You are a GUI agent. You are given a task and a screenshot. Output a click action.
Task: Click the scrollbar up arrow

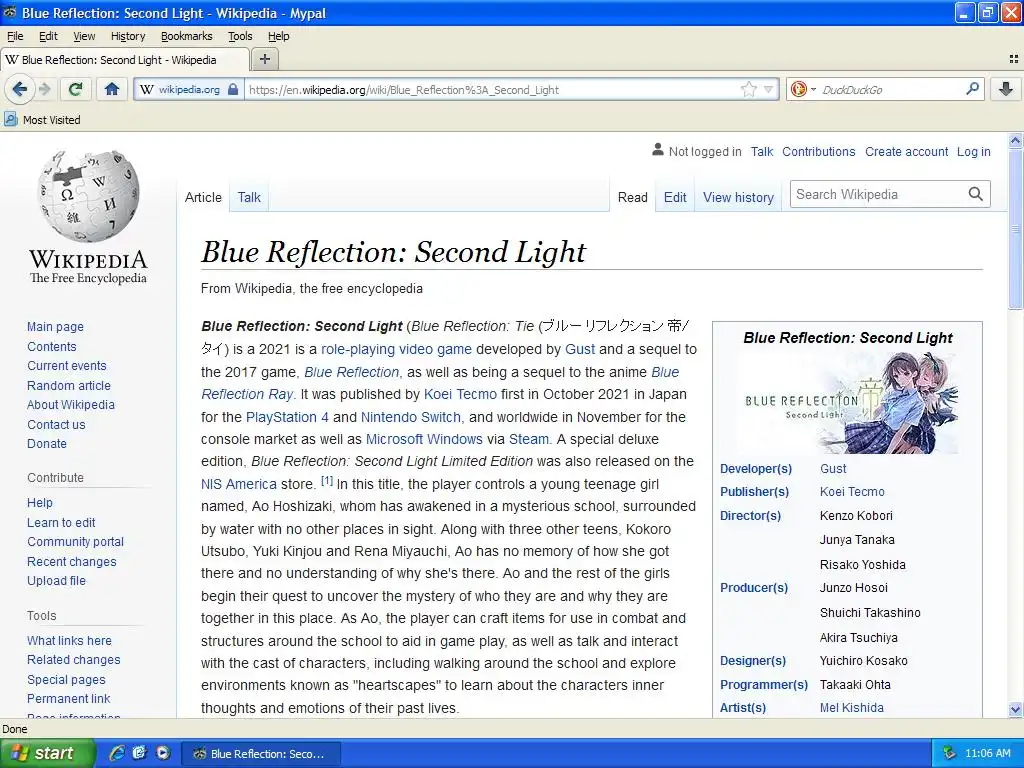[1015, 140]
